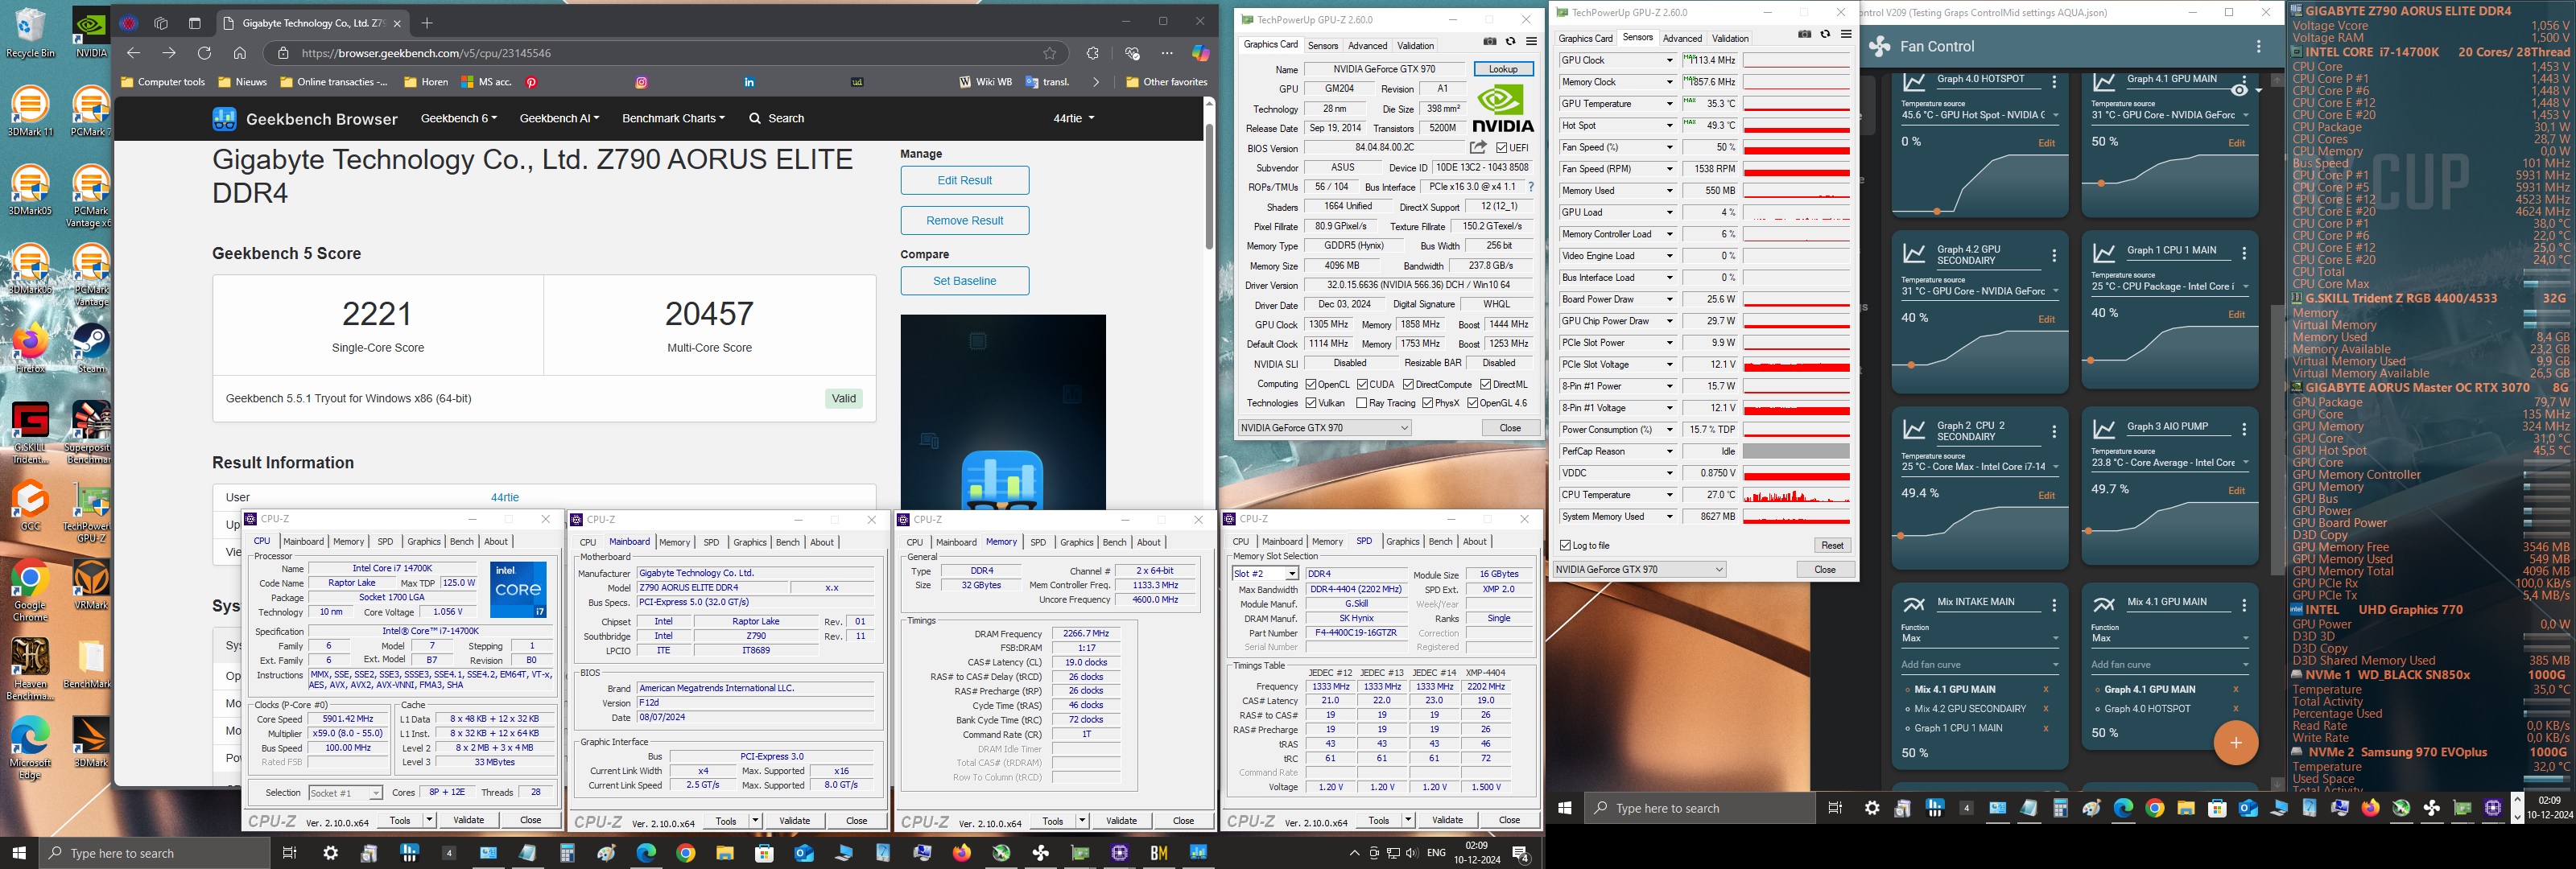Click Bus Interface question mark in GPU-Z
2576x869 pixels.
click(x=1530, y=187)
